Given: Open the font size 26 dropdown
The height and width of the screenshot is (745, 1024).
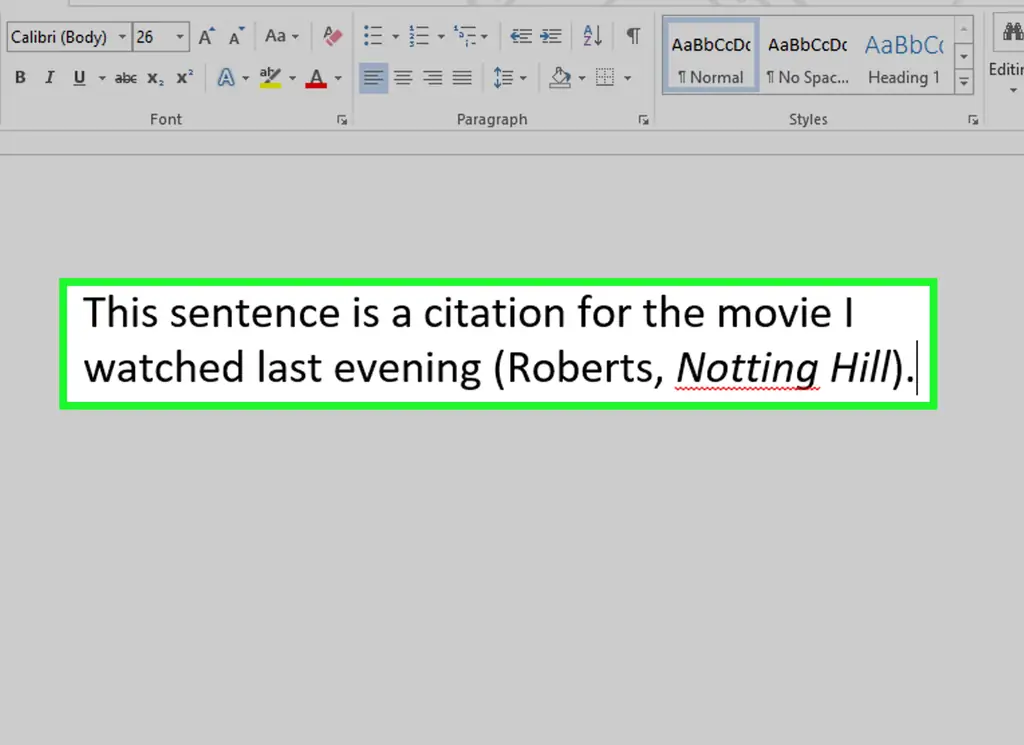Looking at the screenshot, I should tap(180, 38).
